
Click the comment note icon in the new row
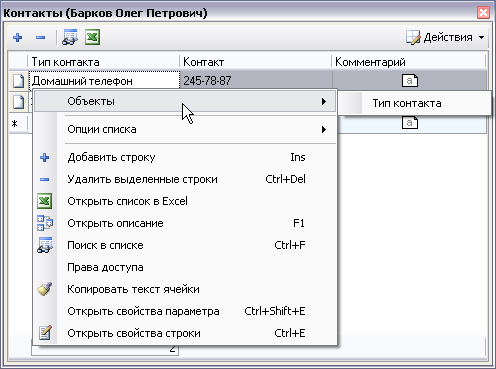point(410,122)
